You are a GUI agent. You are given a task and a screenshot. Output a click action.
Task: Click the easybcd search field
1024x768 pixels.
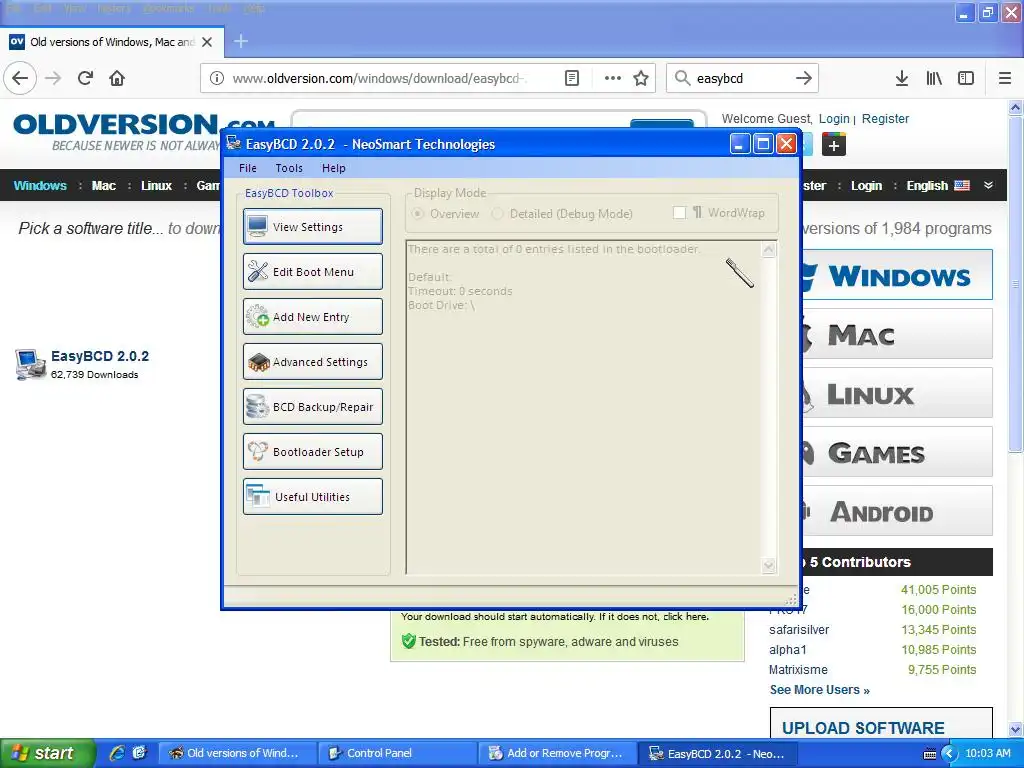click(x=742, y=78)
